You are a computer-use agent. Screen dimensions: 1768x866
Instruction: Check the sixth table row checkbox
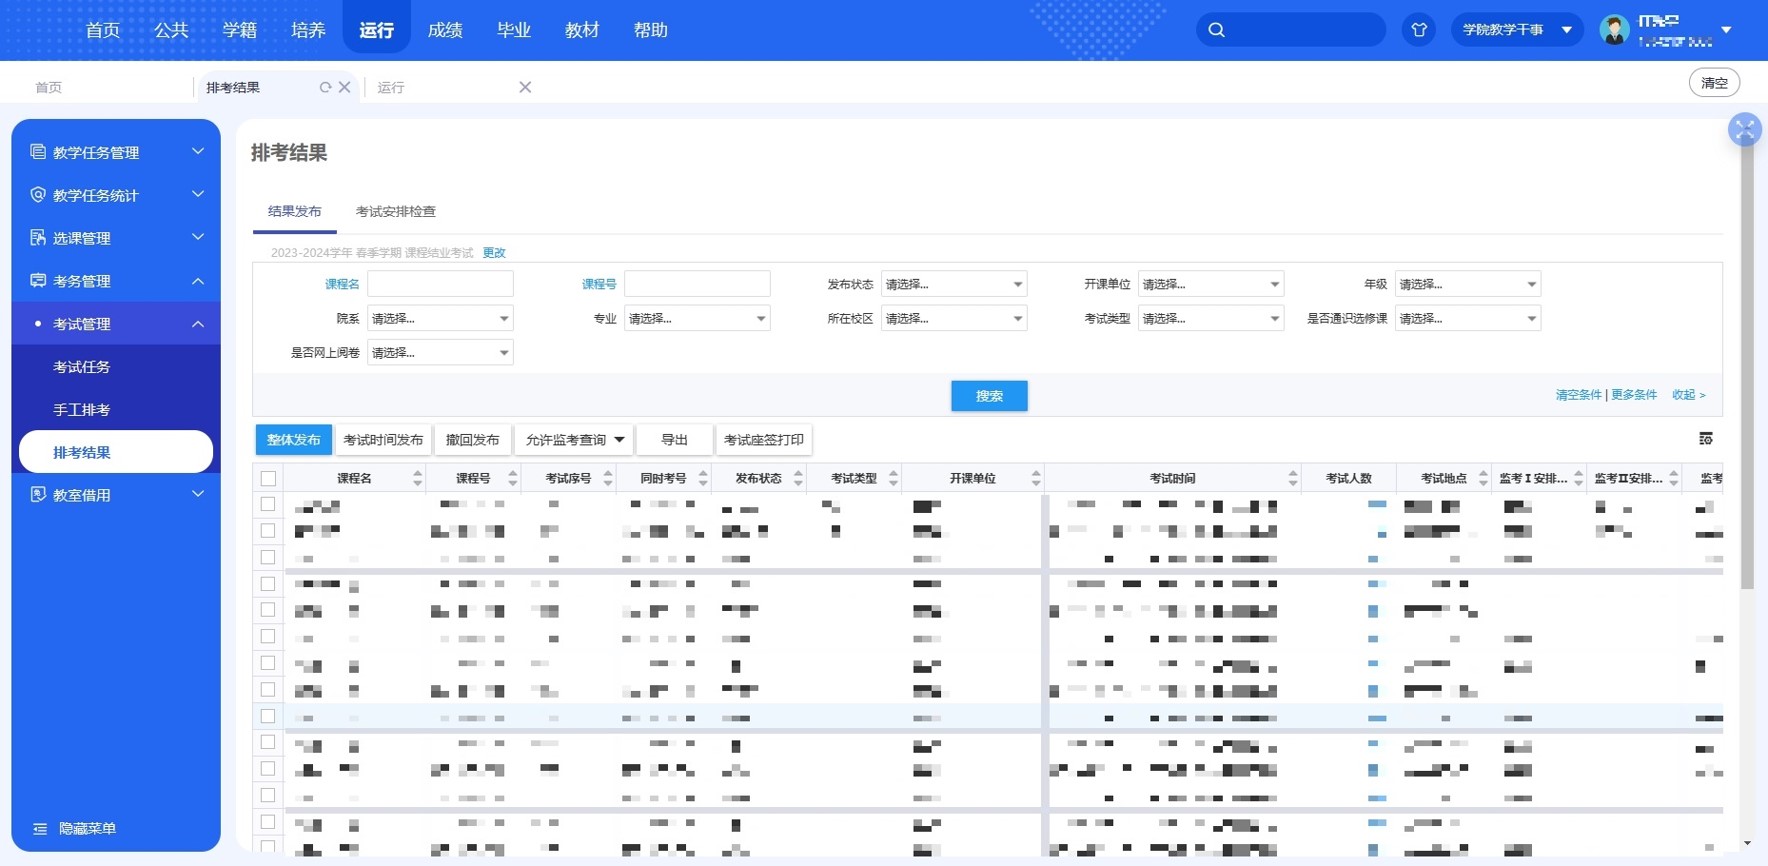pos(268,637)
